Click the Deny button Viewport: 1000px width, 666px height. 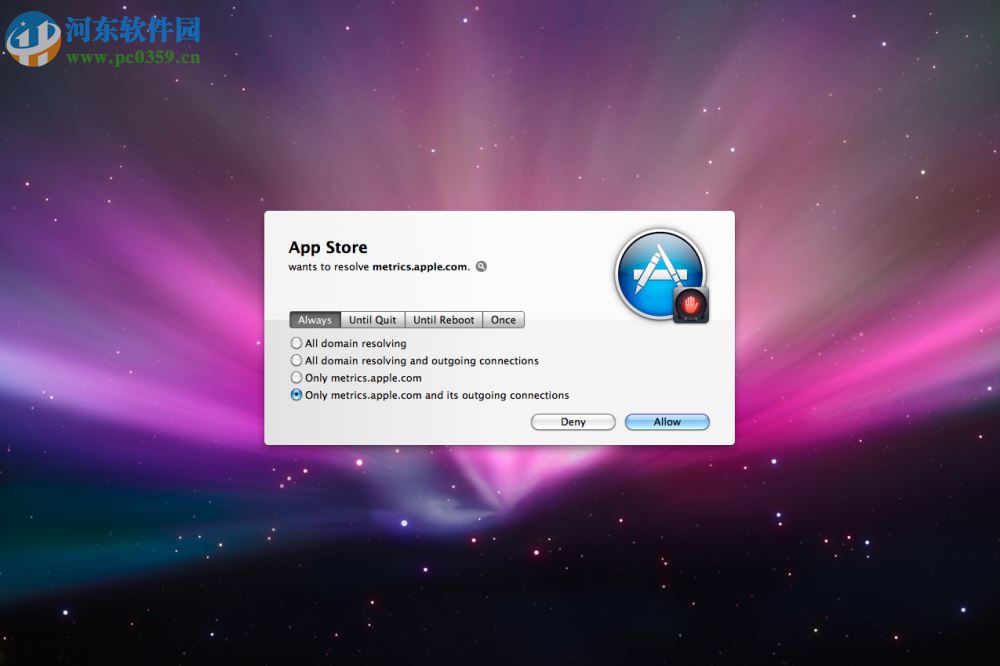tap(572, 421)
